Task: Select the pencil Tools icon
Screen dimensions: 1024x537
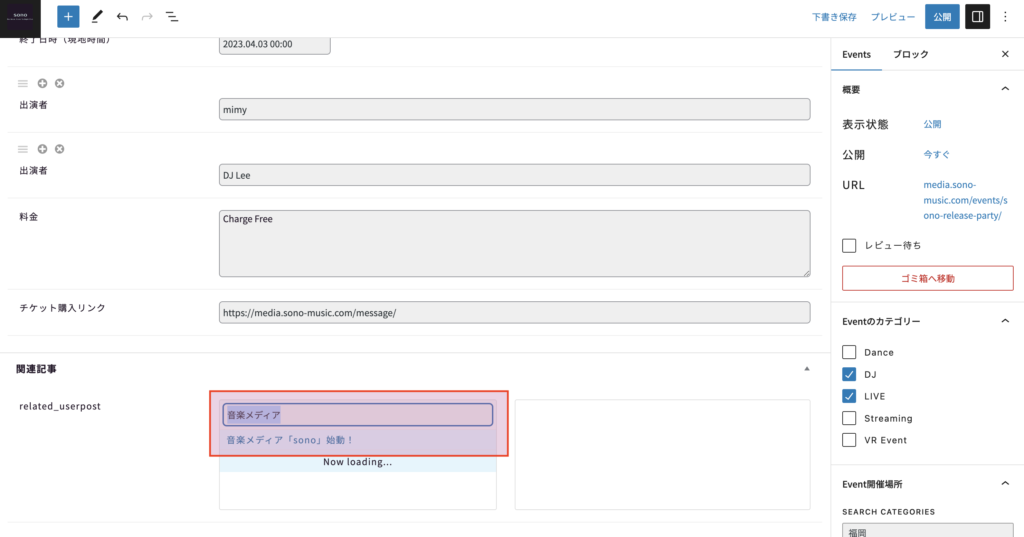Action: click(97, 17)
